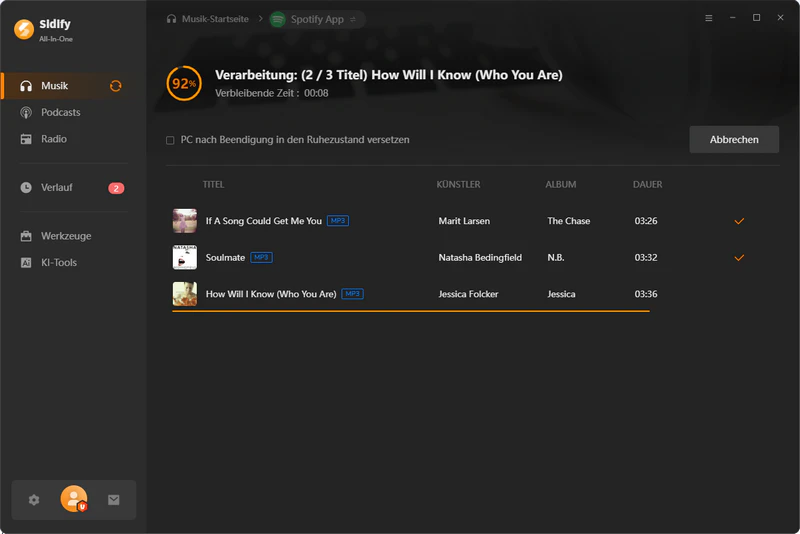Open the Verlauf history page
The width and height of the screenshot is (800, 534).
click(56, 187)
